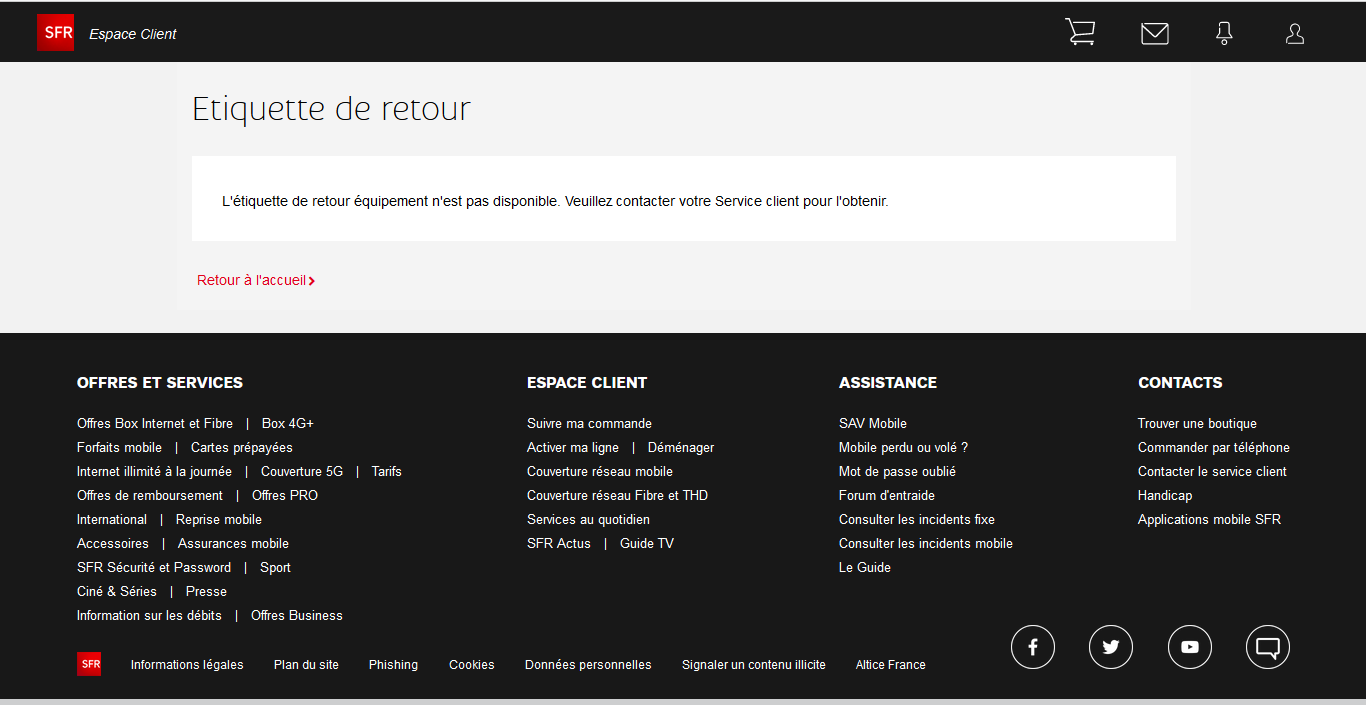Click Informations légales in footer
The height and width of the screenshot is (705, 1367).
coord(187,665)
